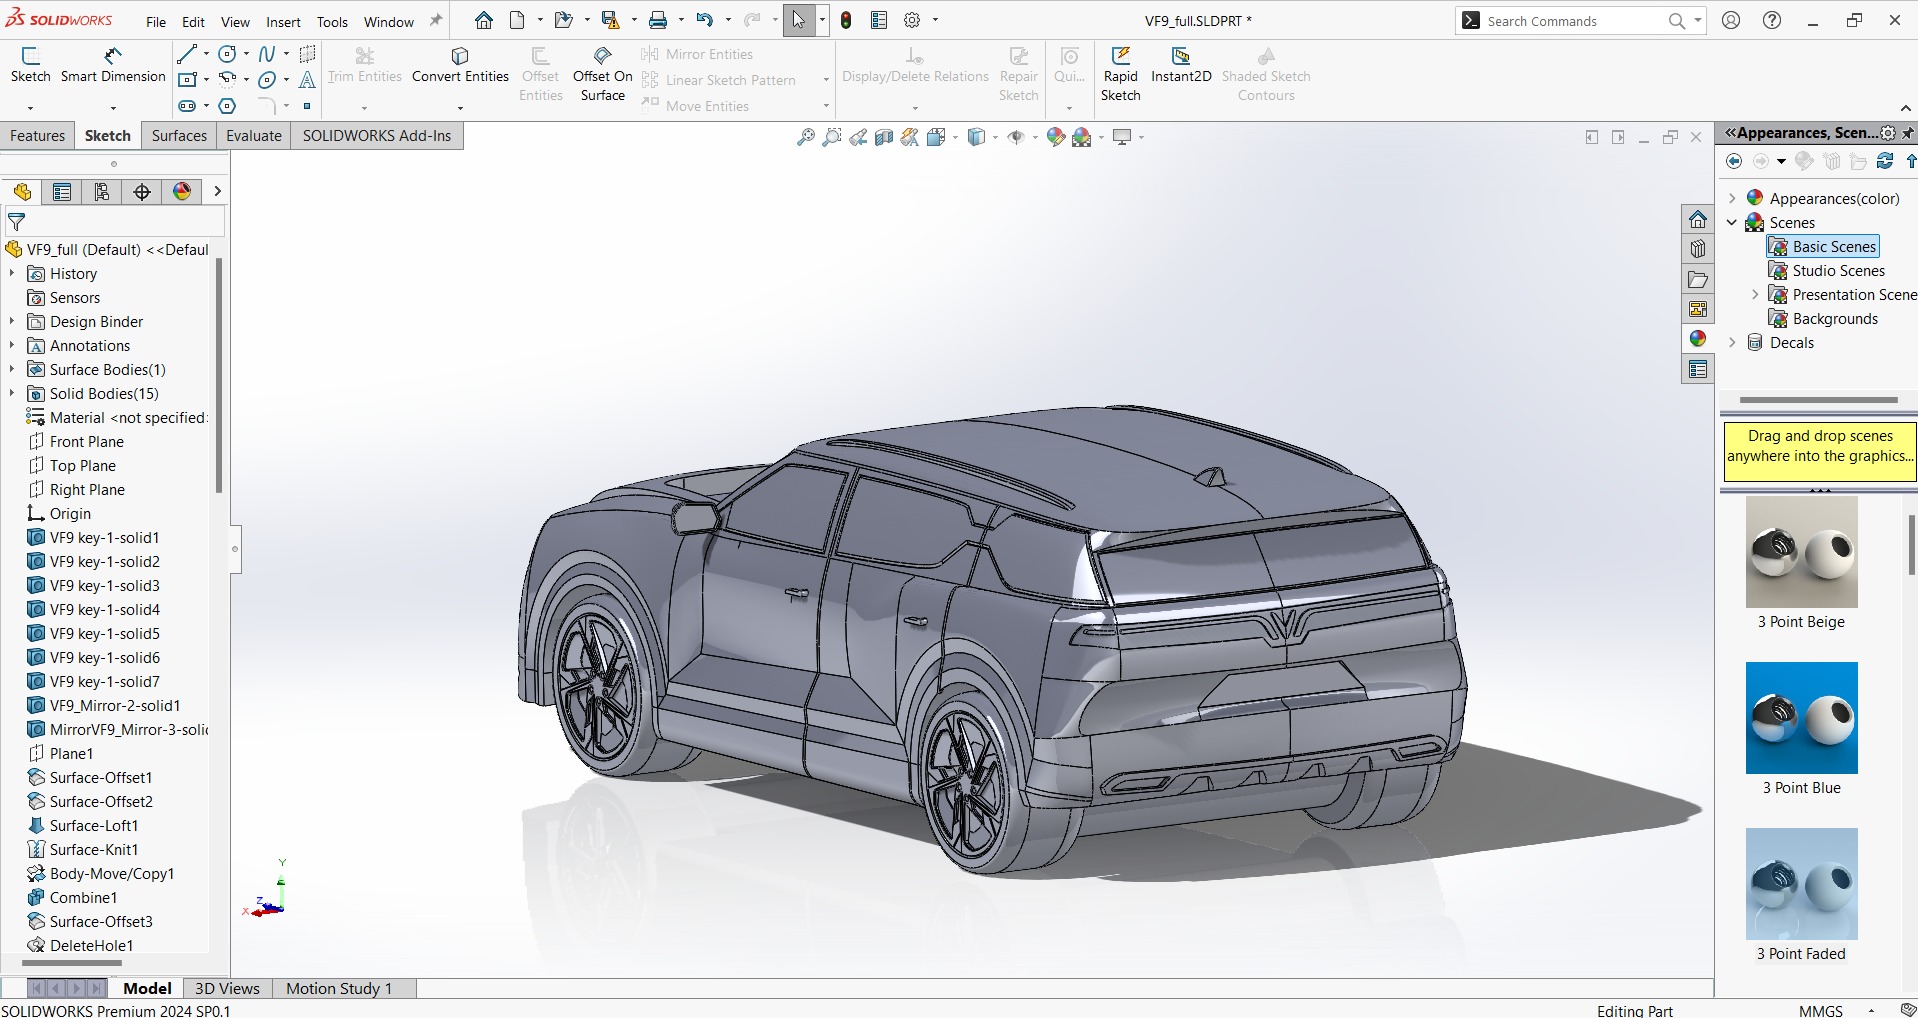This screenshot has height=1018, width=1918.
Task: Pick the Circle sketch tool
Action: pyautogui.click(x=228, y=54)
